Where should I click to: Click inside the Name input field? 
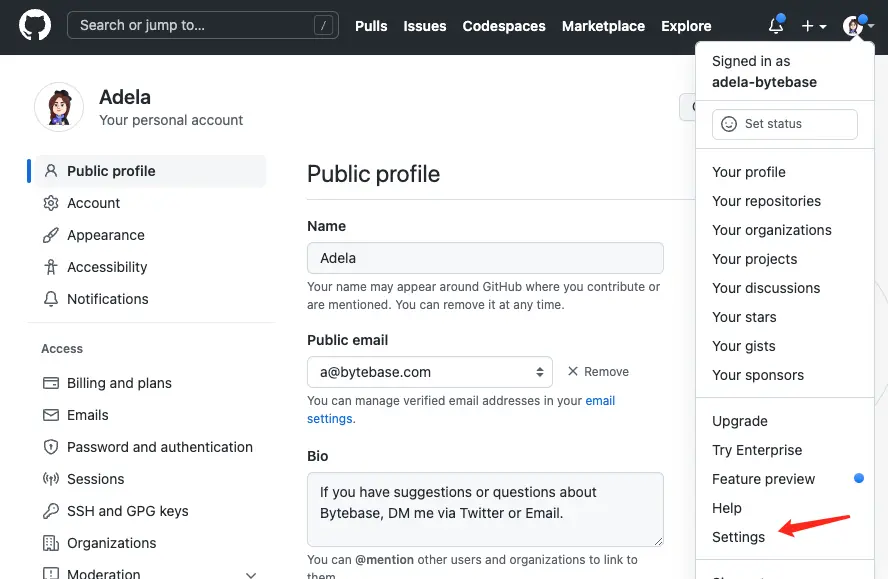click(x=485, y=257)
